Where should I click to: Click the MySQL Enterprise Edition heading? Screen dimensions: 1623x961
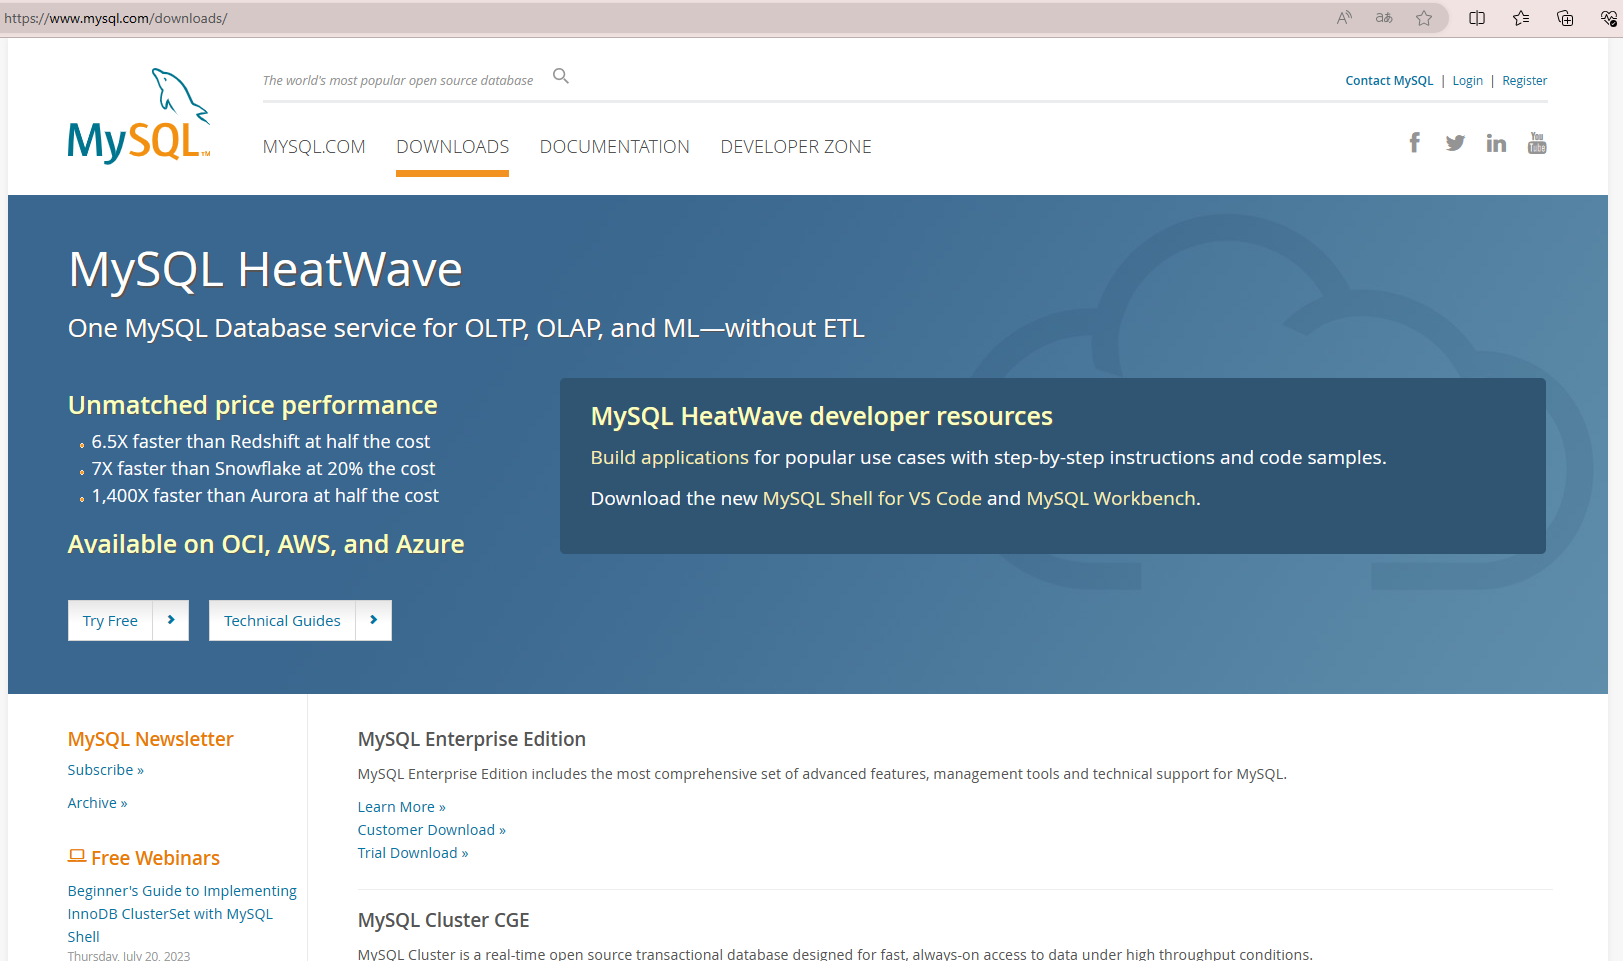[x=472, y=739]
